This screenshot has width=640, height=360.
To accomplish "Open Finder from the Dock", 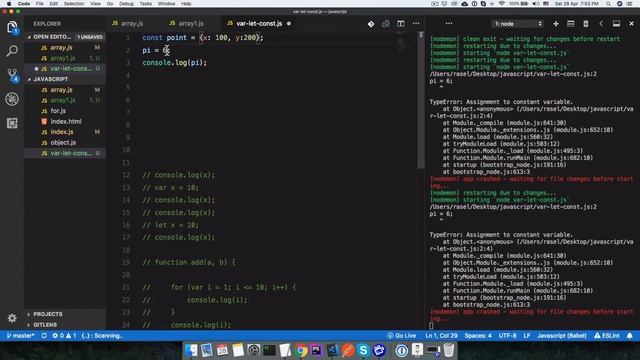I will [x=191, y=350].
